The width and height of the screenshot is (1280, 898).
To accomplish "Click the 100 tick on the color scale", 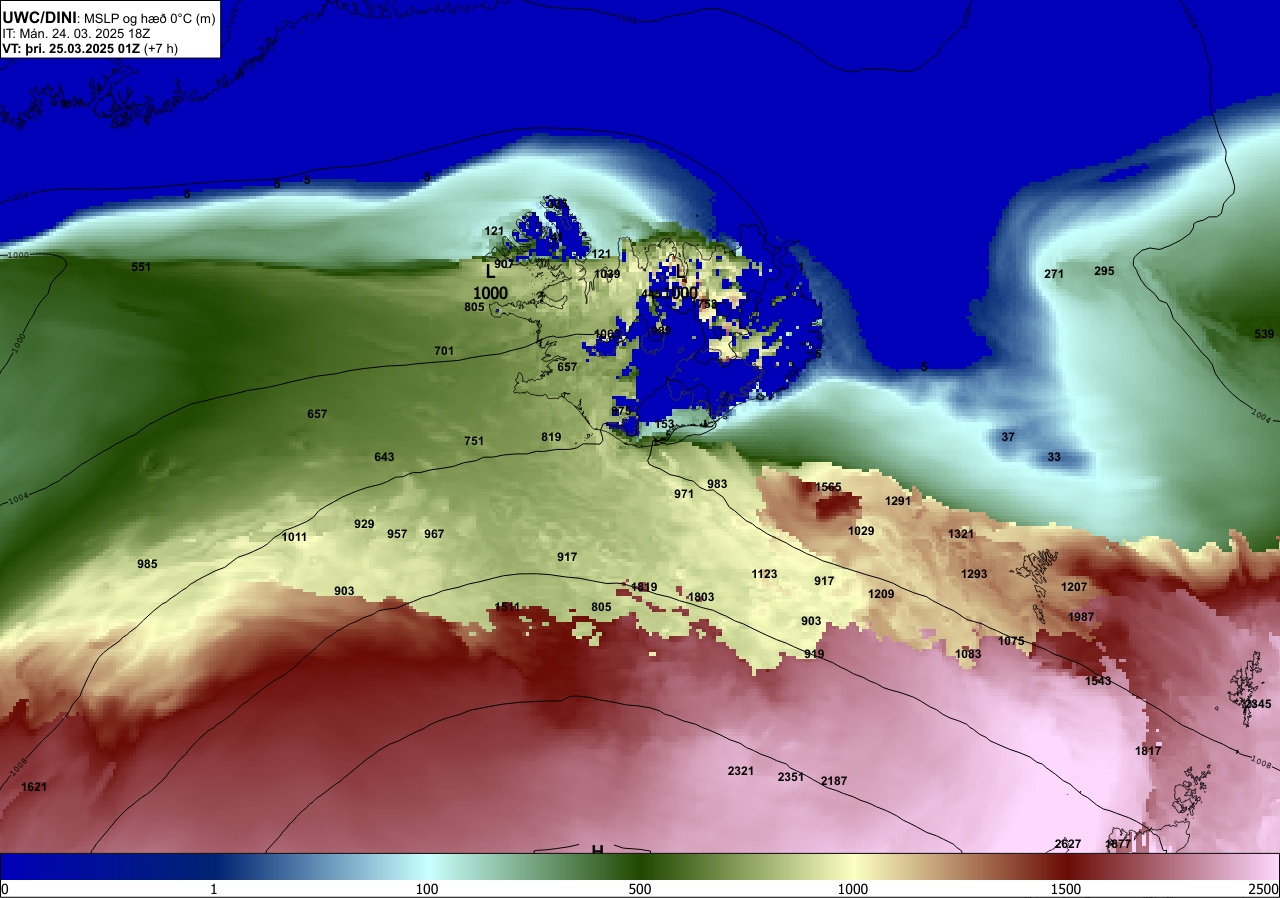I will [427, 889].
